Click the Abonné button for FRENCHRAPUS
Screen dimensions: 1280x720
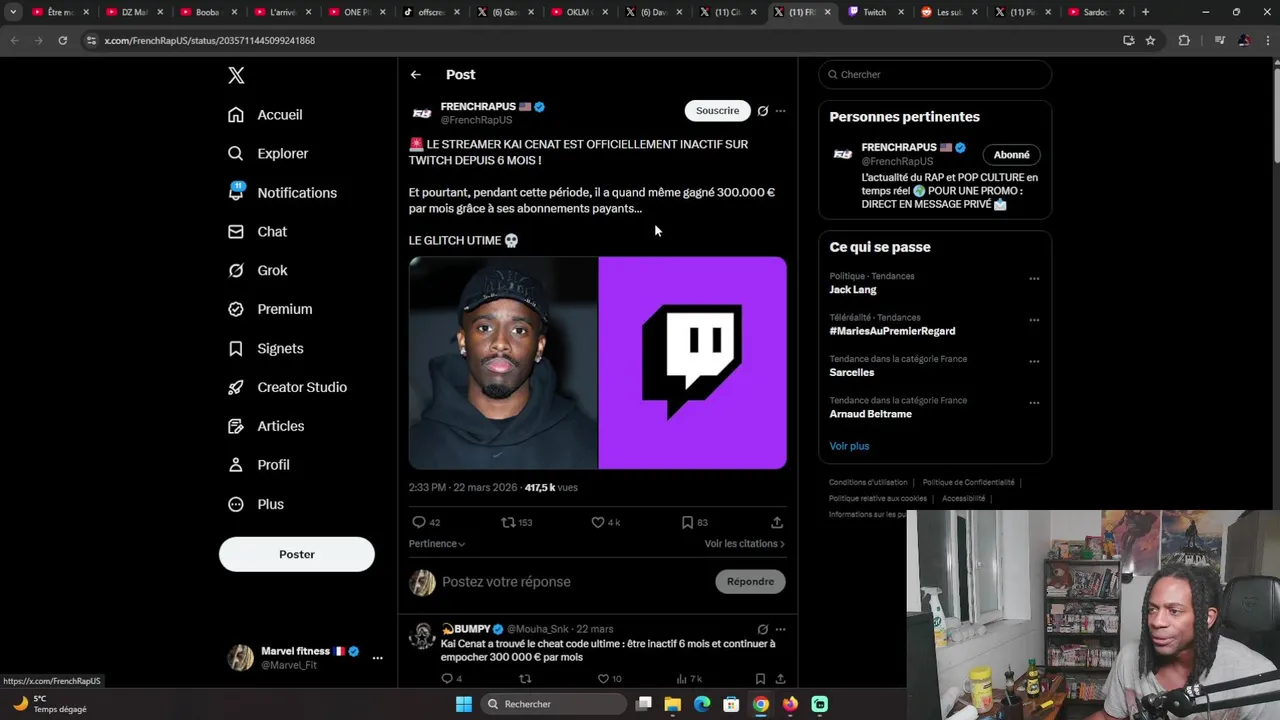(x=1012, y=155)
